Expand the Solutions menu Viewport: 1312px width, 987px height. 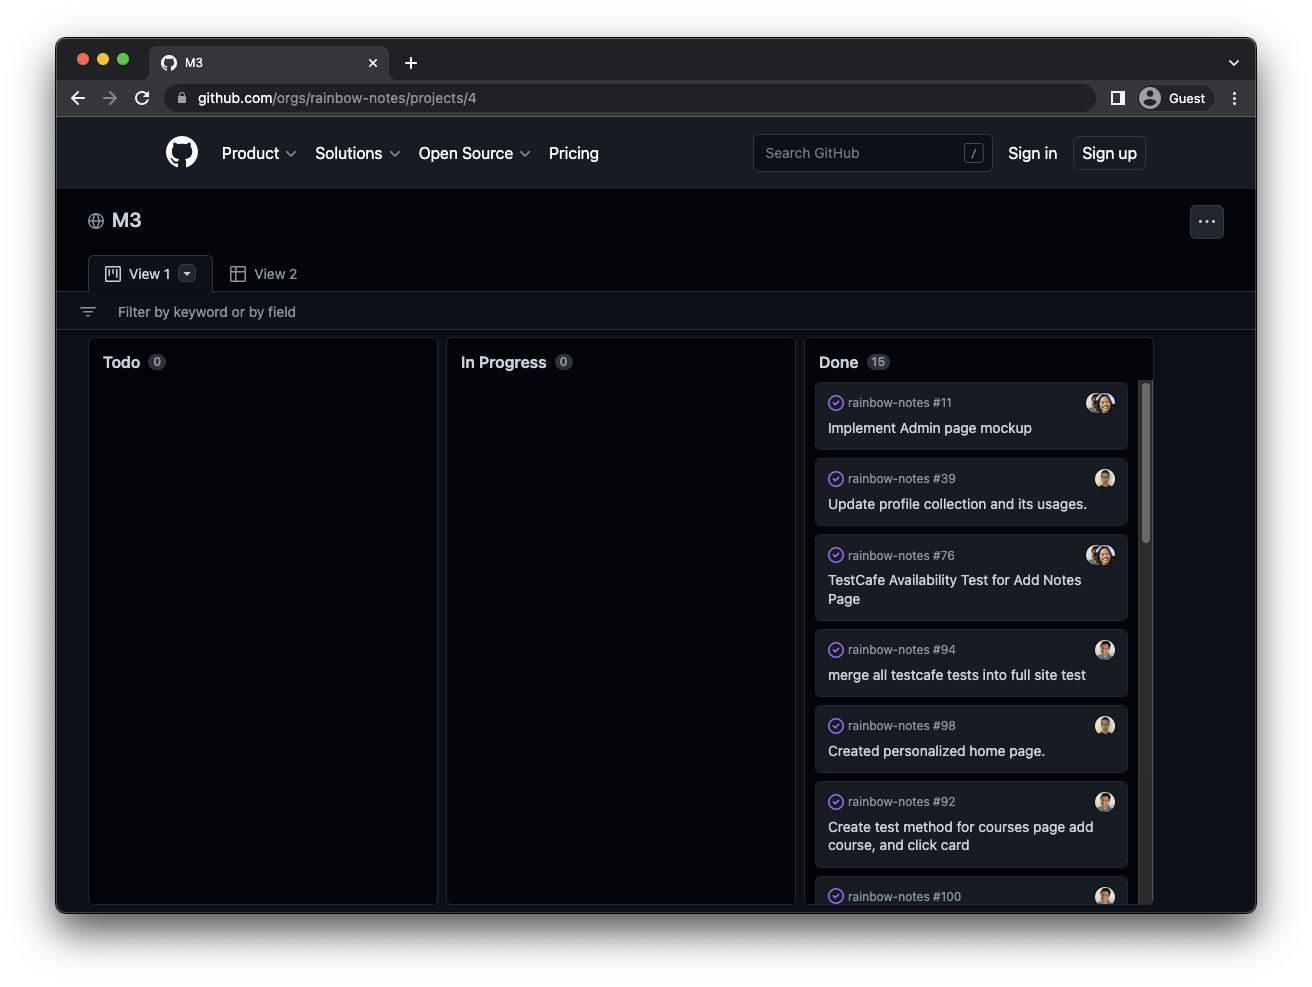tap(358, 153)
